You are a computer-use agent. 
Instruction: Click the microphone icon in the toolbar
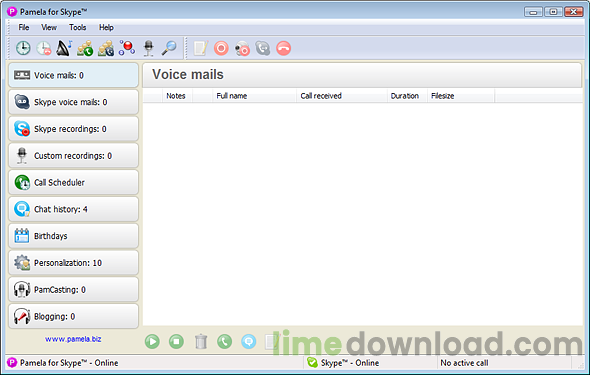[149, 49]
